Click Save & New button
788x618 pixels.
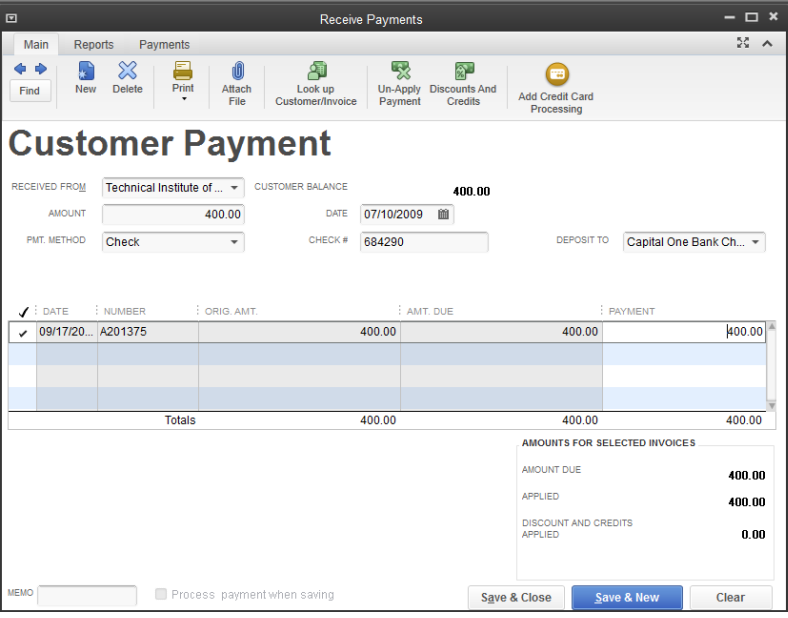[627, 598]
